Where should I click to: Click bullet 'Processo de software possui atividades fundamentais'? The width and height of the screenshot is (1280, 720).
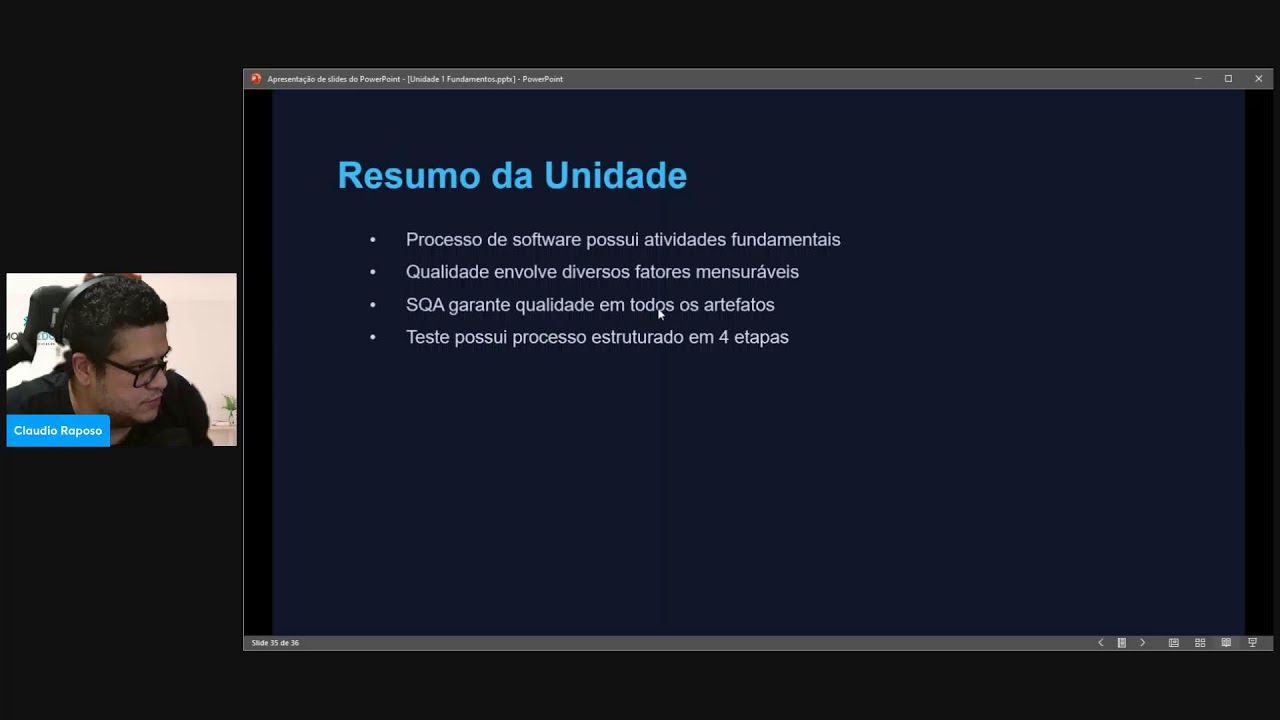tap(623, 240)
